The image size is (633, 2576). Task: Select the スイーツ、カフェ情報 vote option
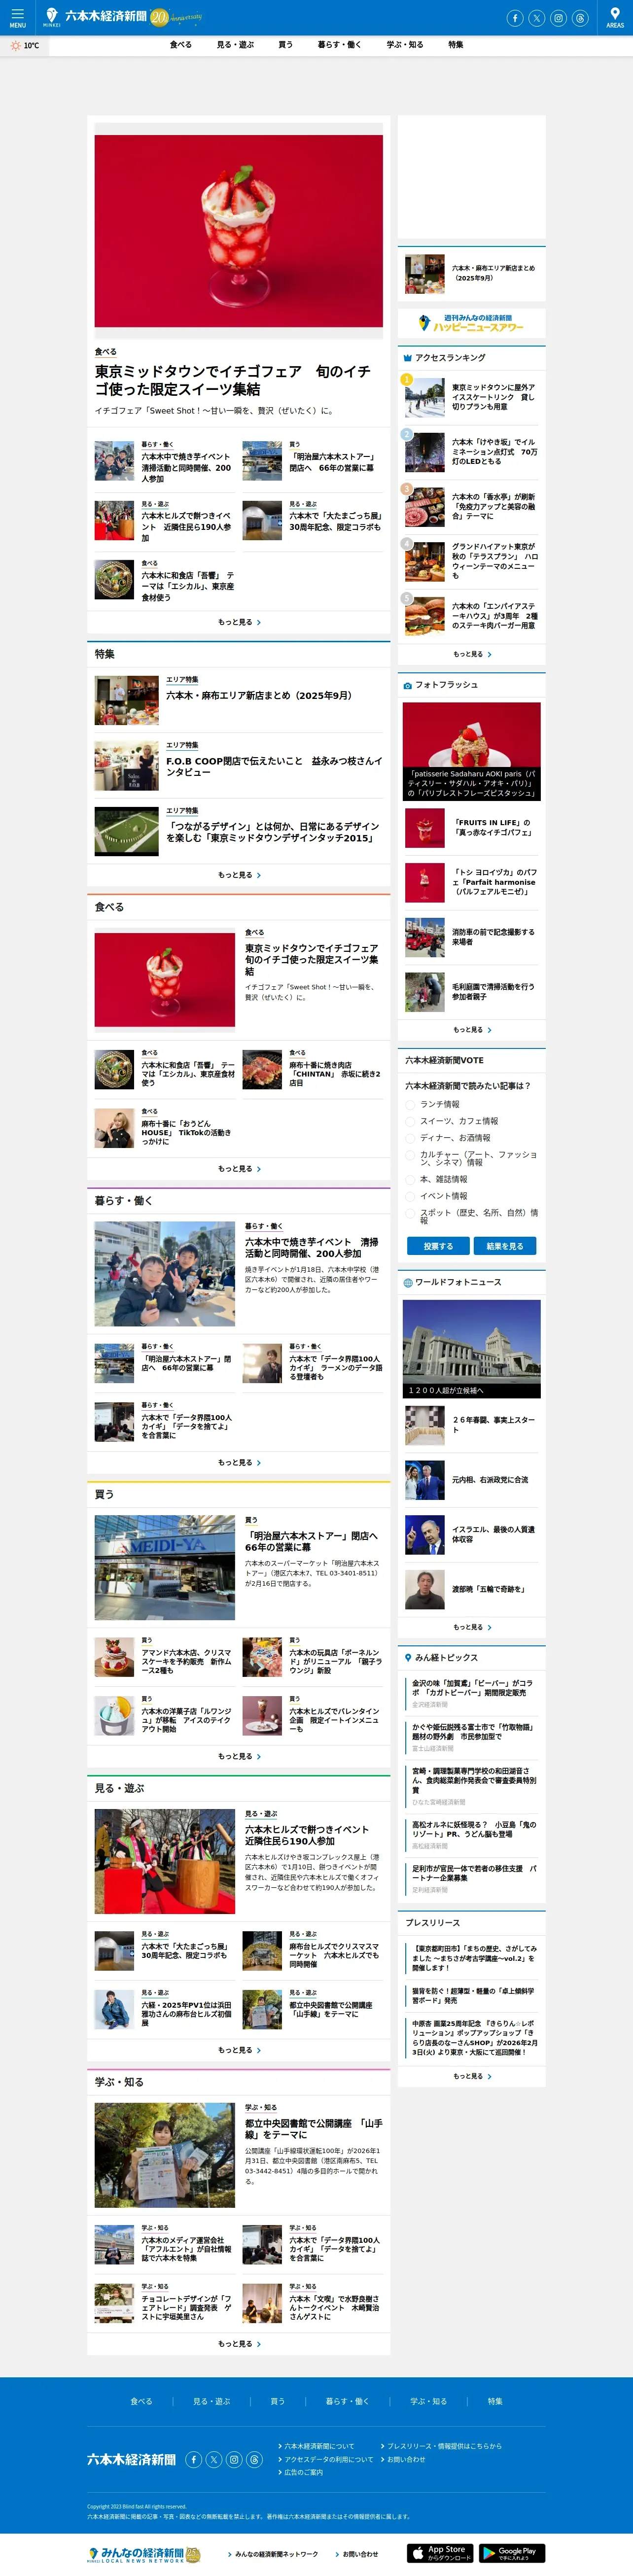click(410, 1121)
